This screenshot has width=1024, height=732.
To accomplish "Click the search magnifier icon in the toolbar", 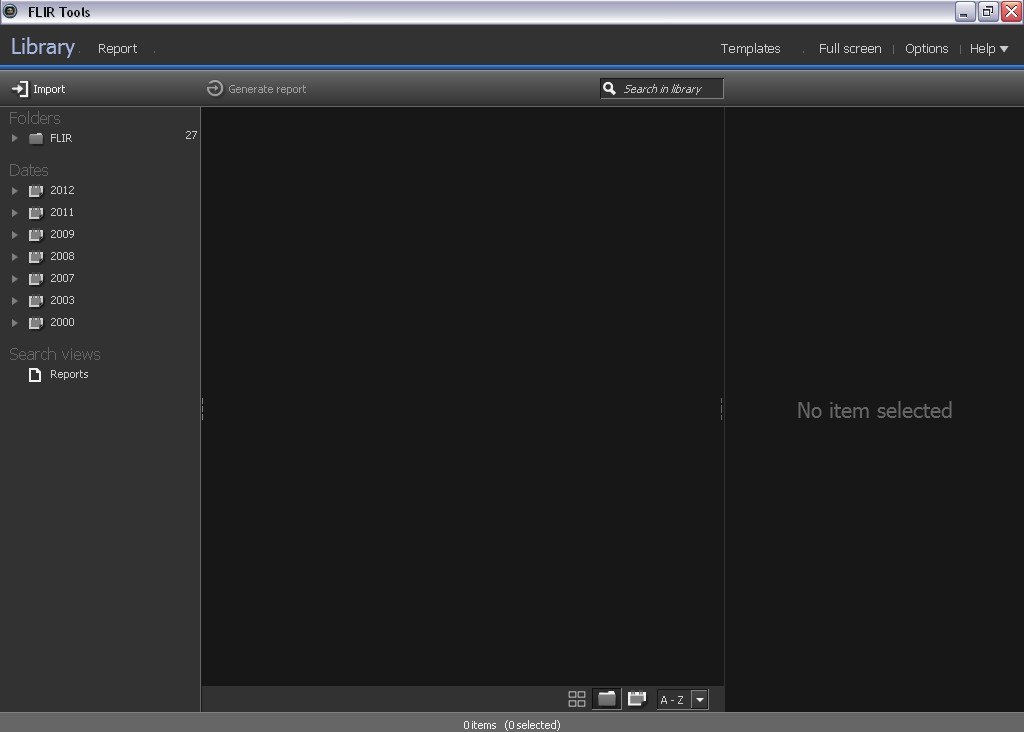I will [611, 88].
